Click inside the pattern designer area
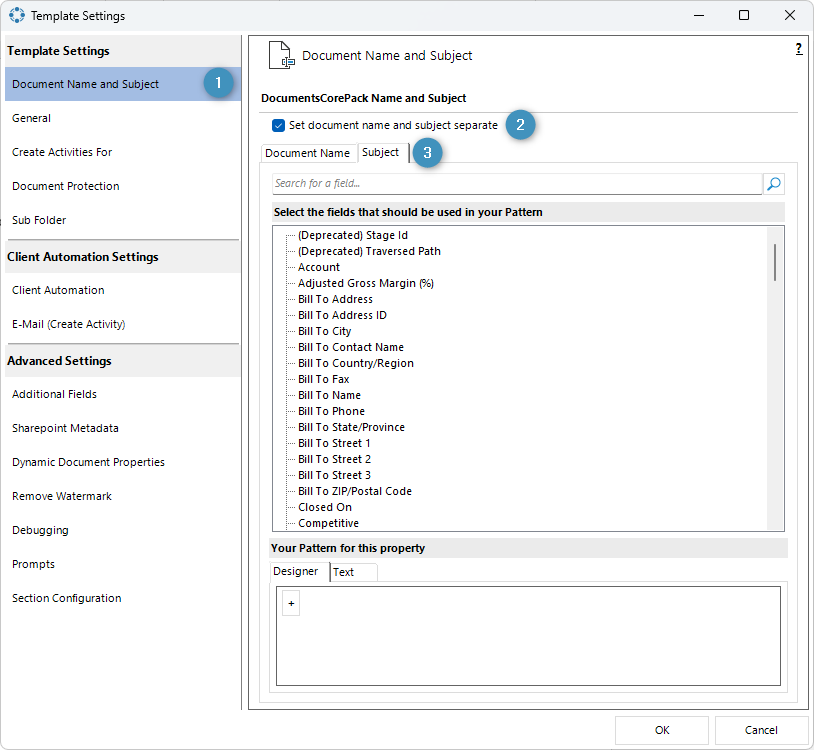 point(528,636)
